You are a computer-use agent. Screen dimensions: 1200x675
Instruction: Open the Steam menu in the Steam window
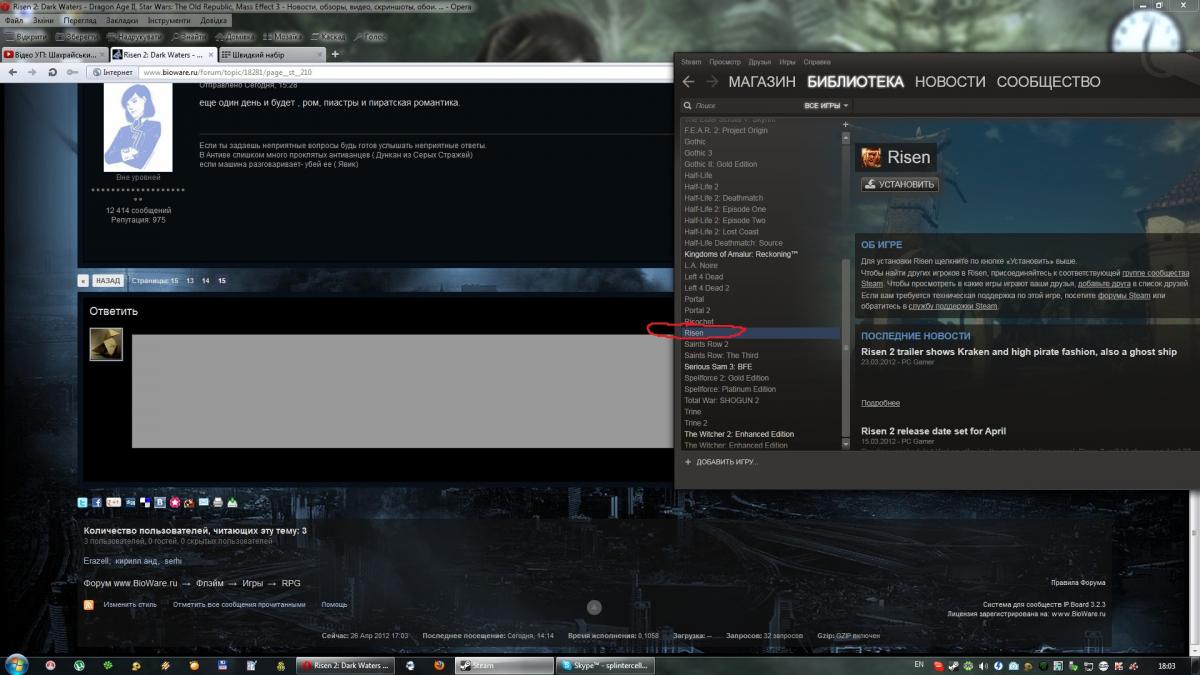point(691,62)
